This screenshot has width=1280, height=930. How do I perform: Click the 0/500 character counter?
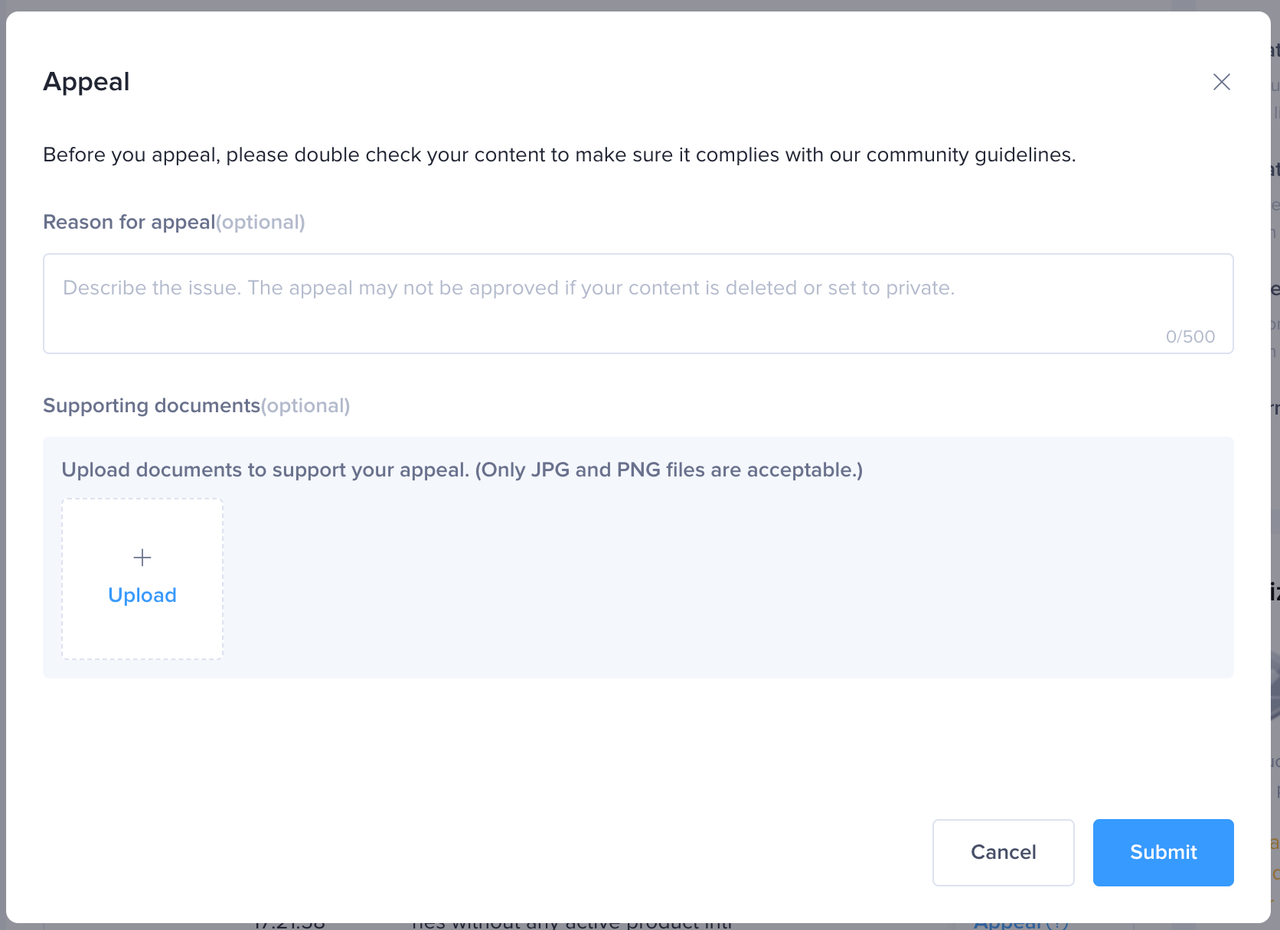(1190, 337)
